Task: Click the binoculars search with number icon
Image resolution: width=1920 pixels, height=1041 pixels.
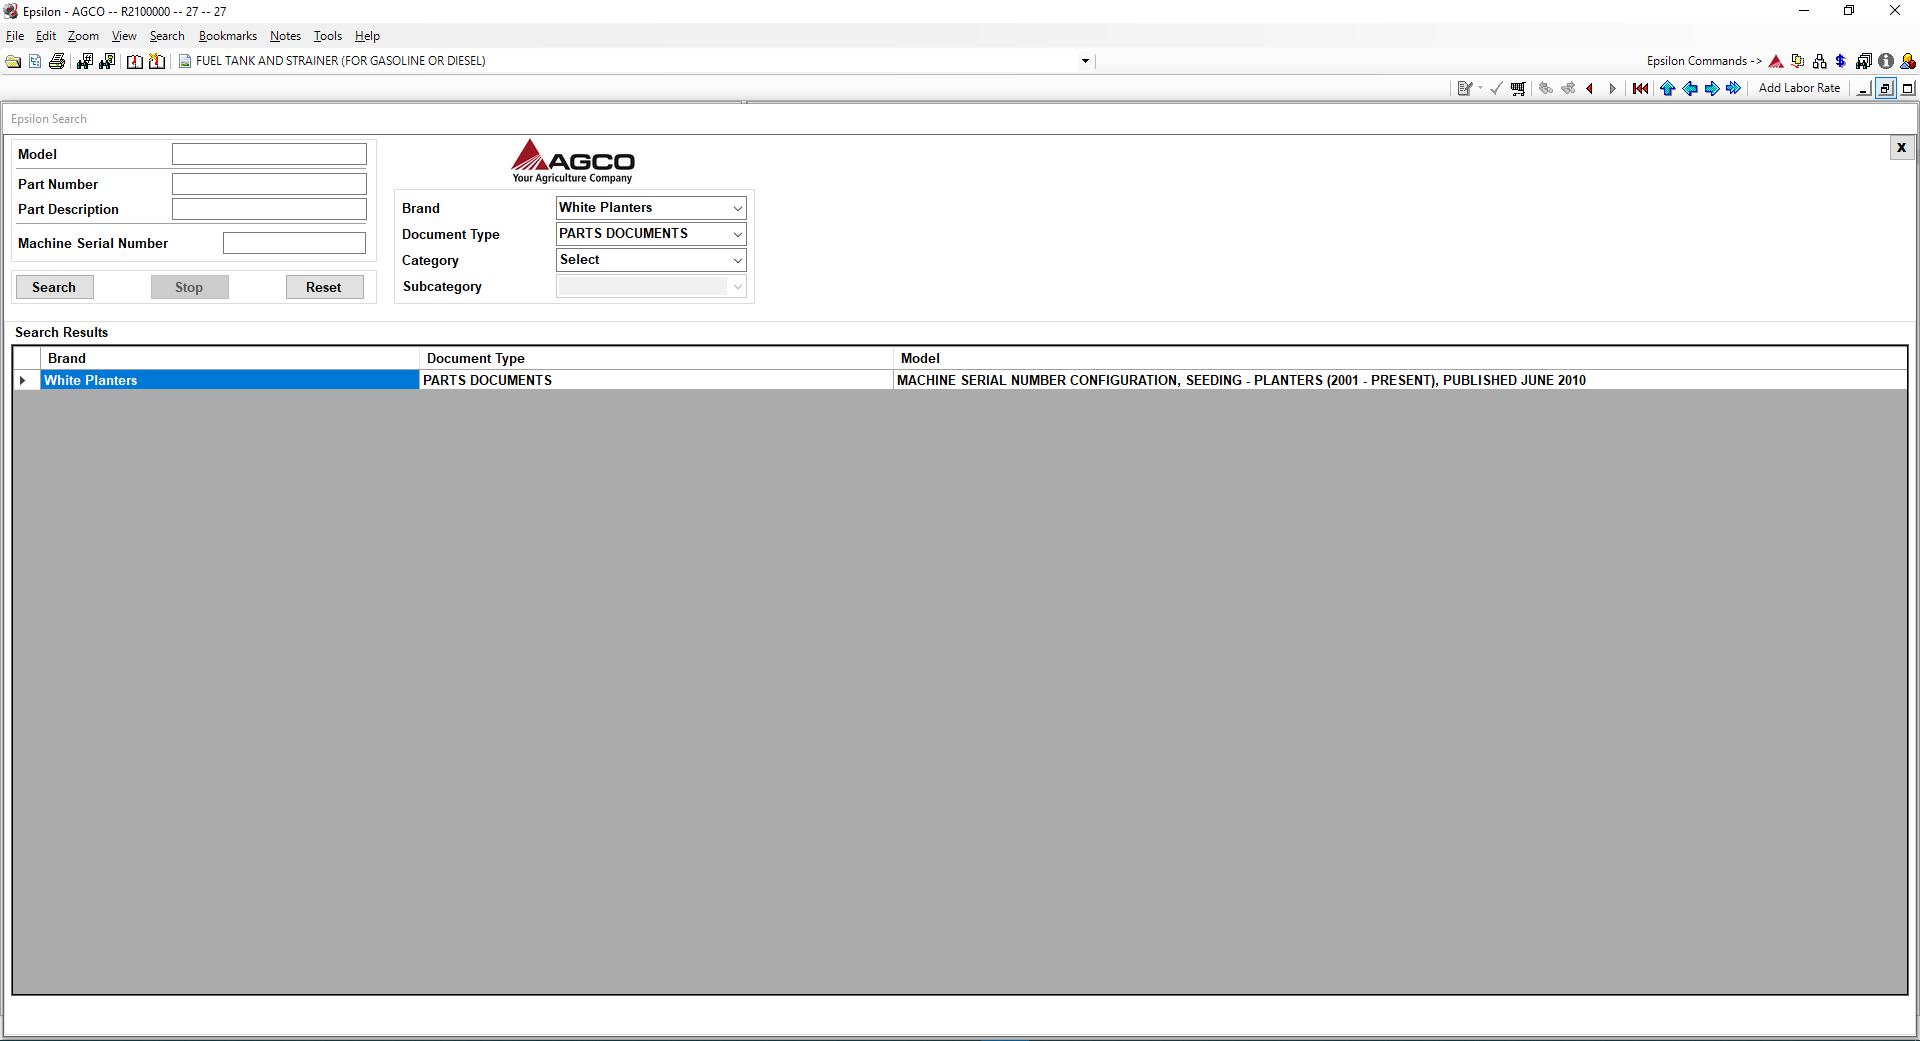Action: coord(84,61)
